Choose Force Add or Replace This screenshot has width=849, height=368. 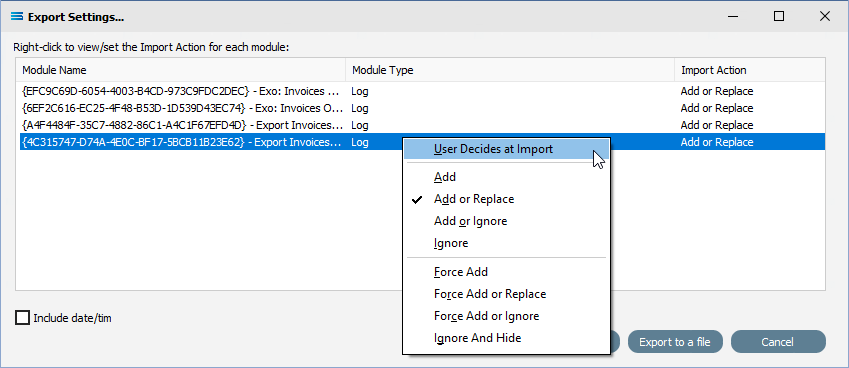(506, 294)
